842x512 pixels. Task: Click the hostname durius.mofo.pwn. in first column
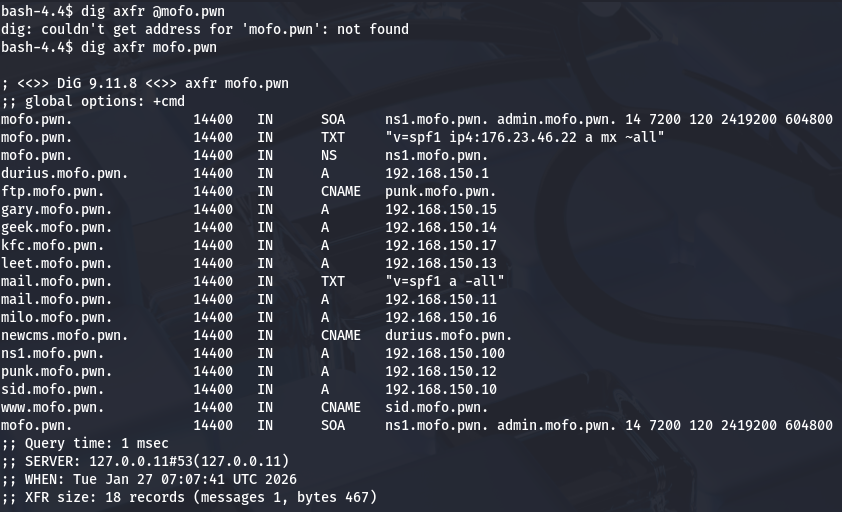point(64,173)
